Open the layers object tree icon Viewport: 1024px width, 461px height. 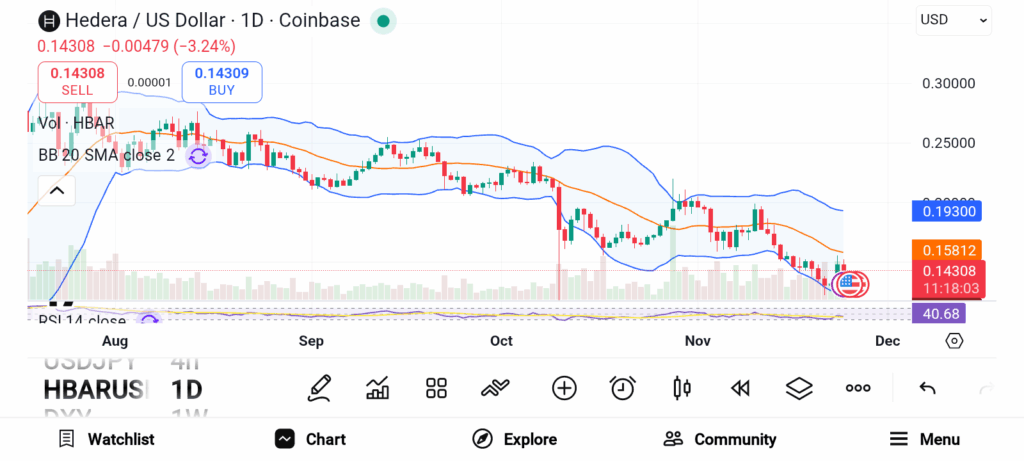point(799,388)
